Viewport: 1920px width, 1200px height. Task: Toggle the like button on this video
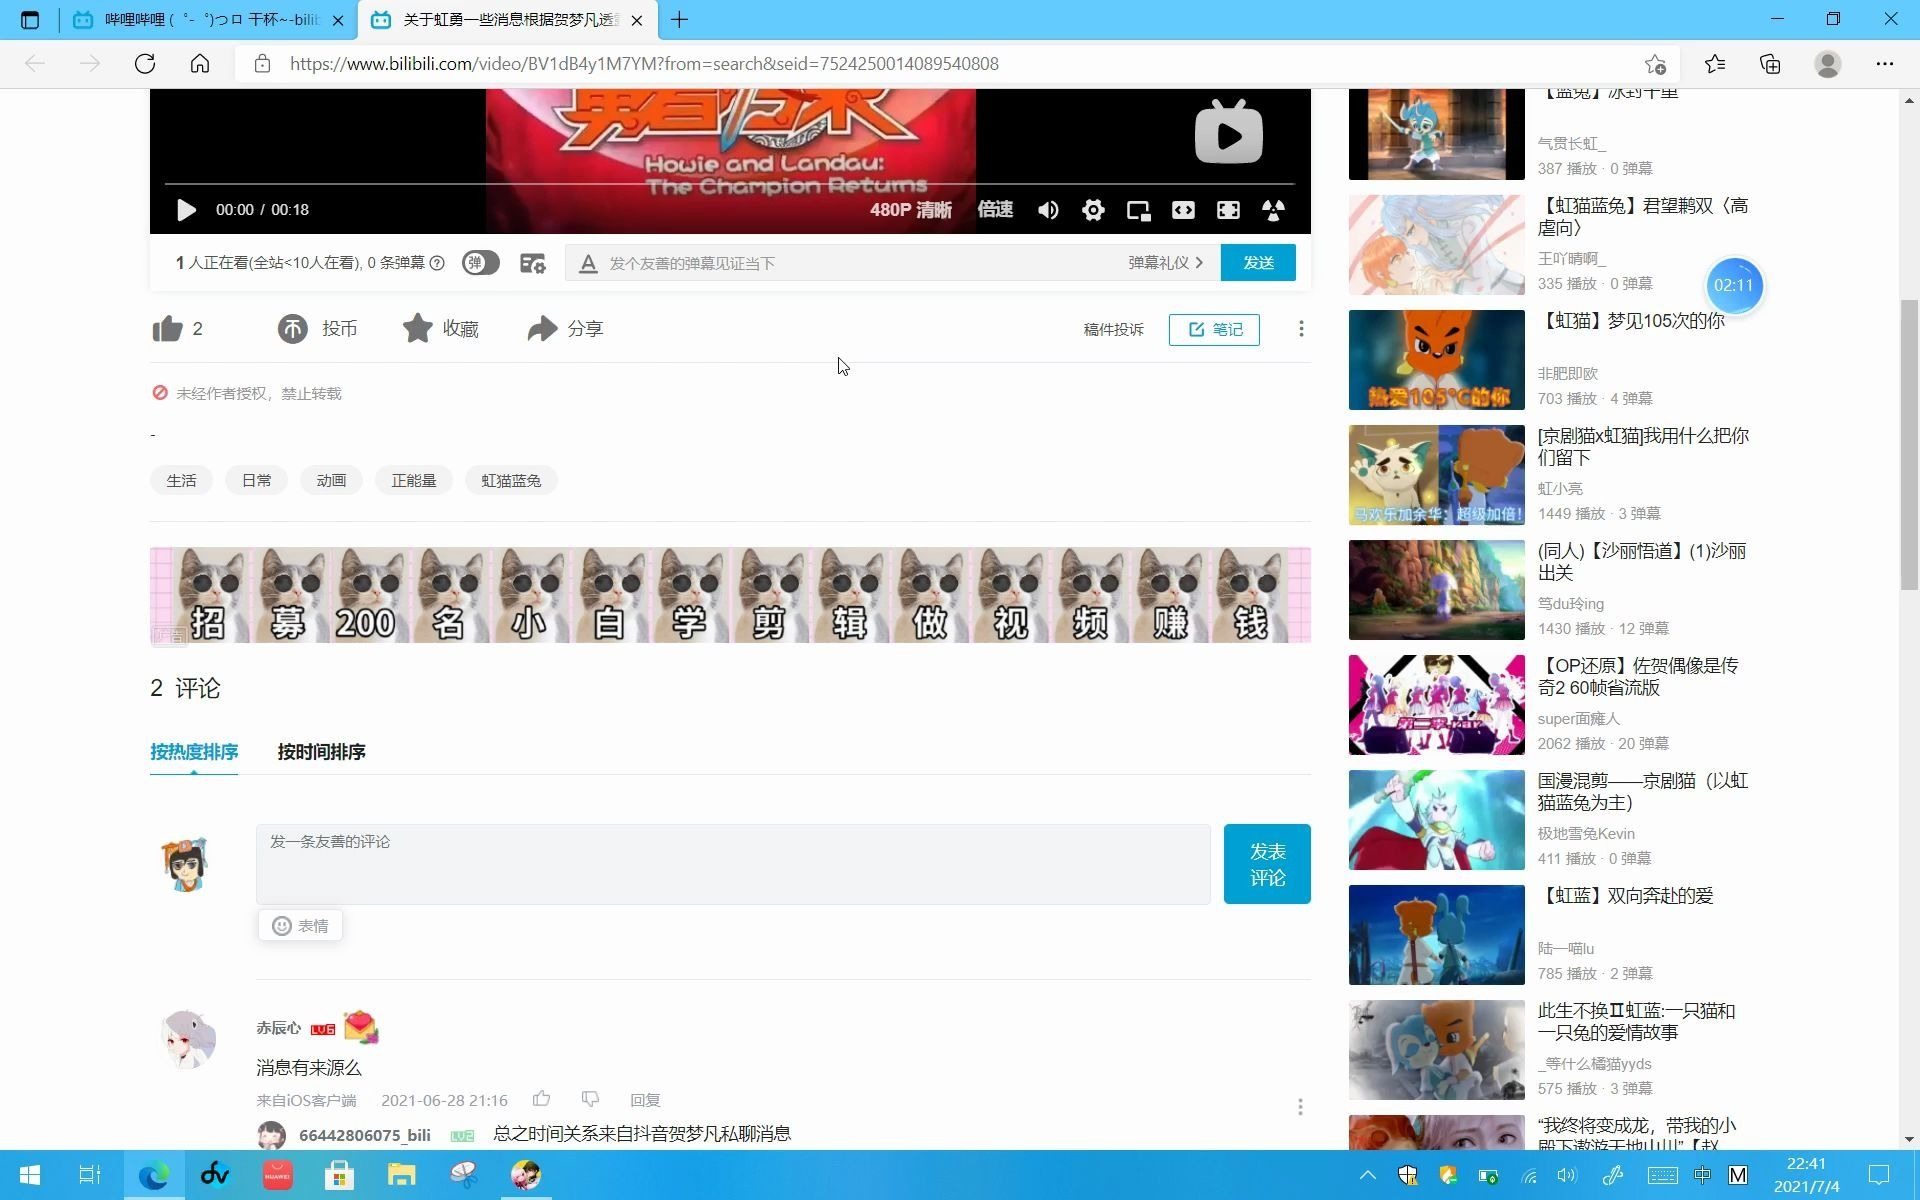point(164,328)
